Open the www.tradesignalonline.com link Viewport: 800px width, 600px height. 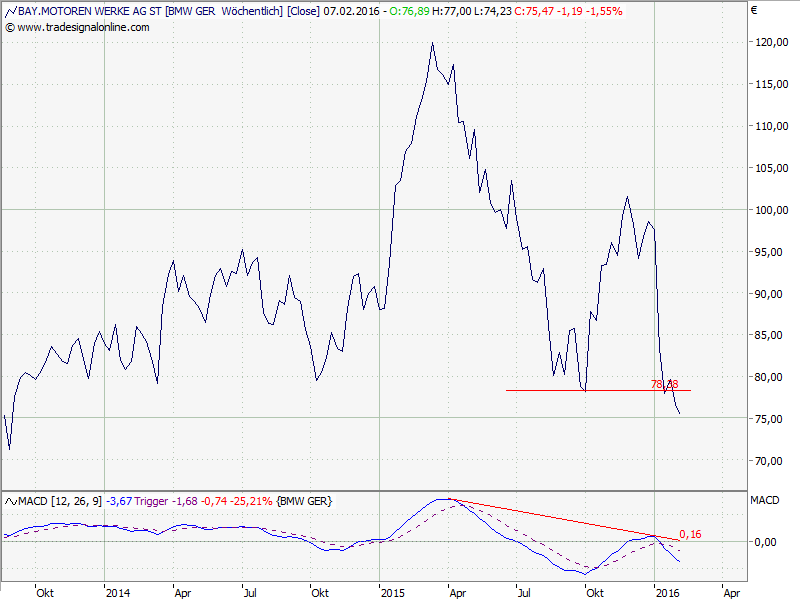(x=83, y=27)
